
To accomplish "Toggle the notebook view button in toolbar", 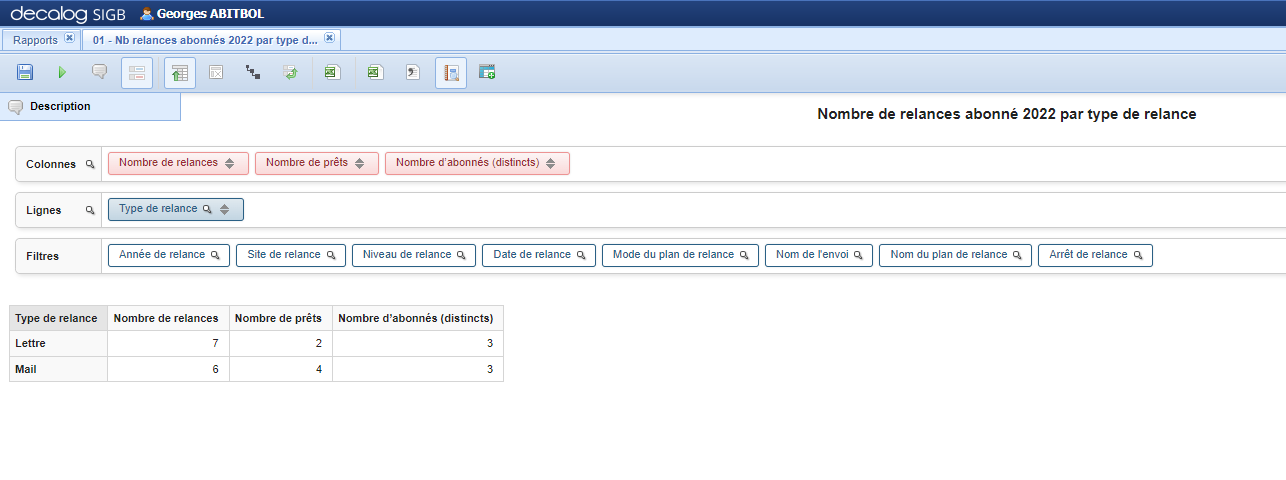I will [450, 73].
